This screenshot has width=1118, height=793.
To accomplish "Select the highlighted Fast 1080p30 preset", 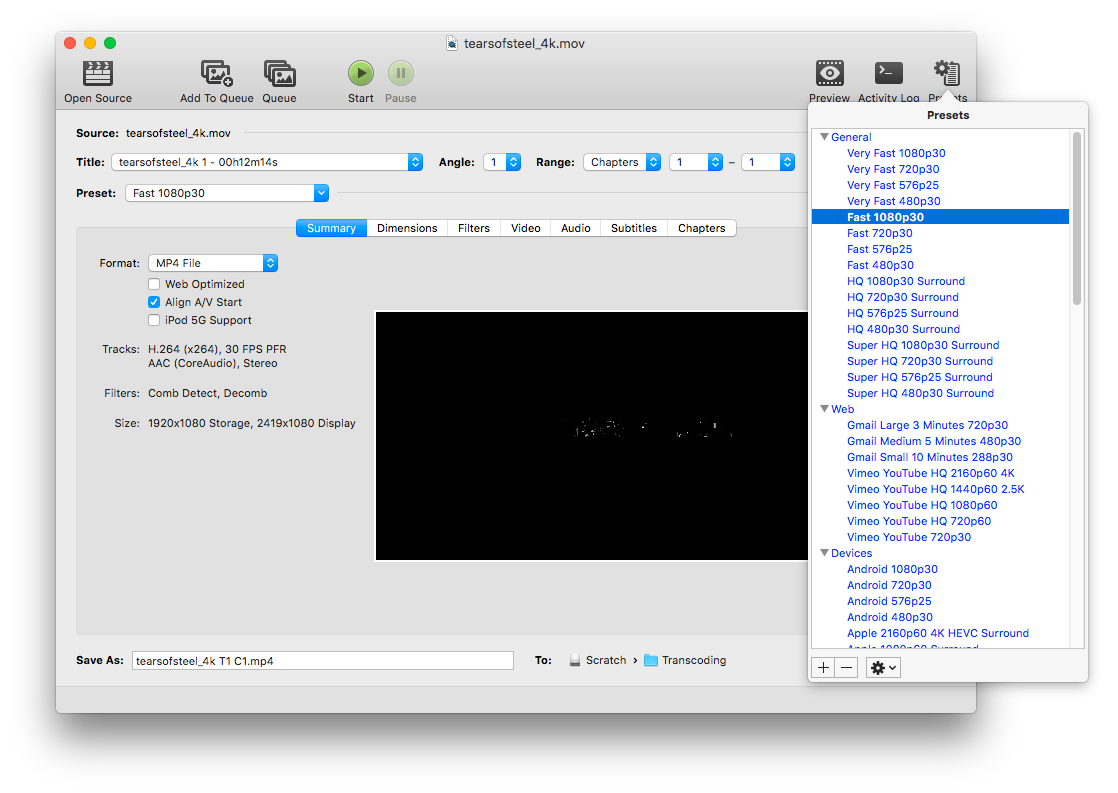I will click(940, 218).
